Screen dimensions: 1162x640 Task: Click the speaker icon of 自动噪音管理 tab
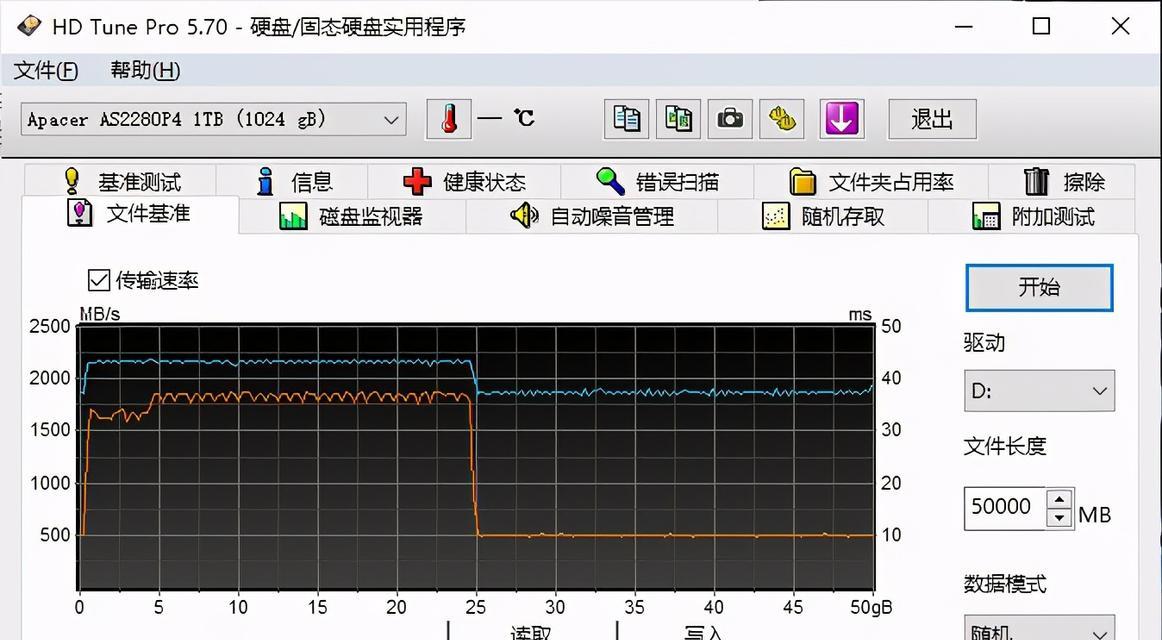tap(525, 216)
